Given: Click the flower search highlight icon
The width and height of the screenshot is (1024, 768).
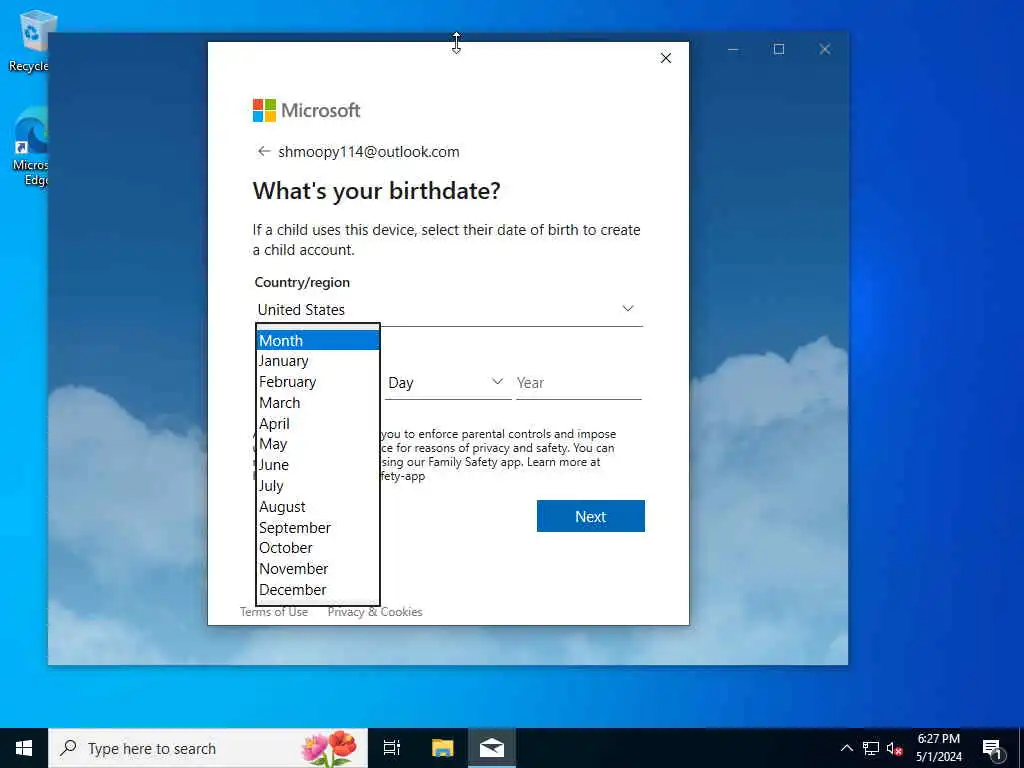Looking at the screenshot, I should tap(330, 748).
